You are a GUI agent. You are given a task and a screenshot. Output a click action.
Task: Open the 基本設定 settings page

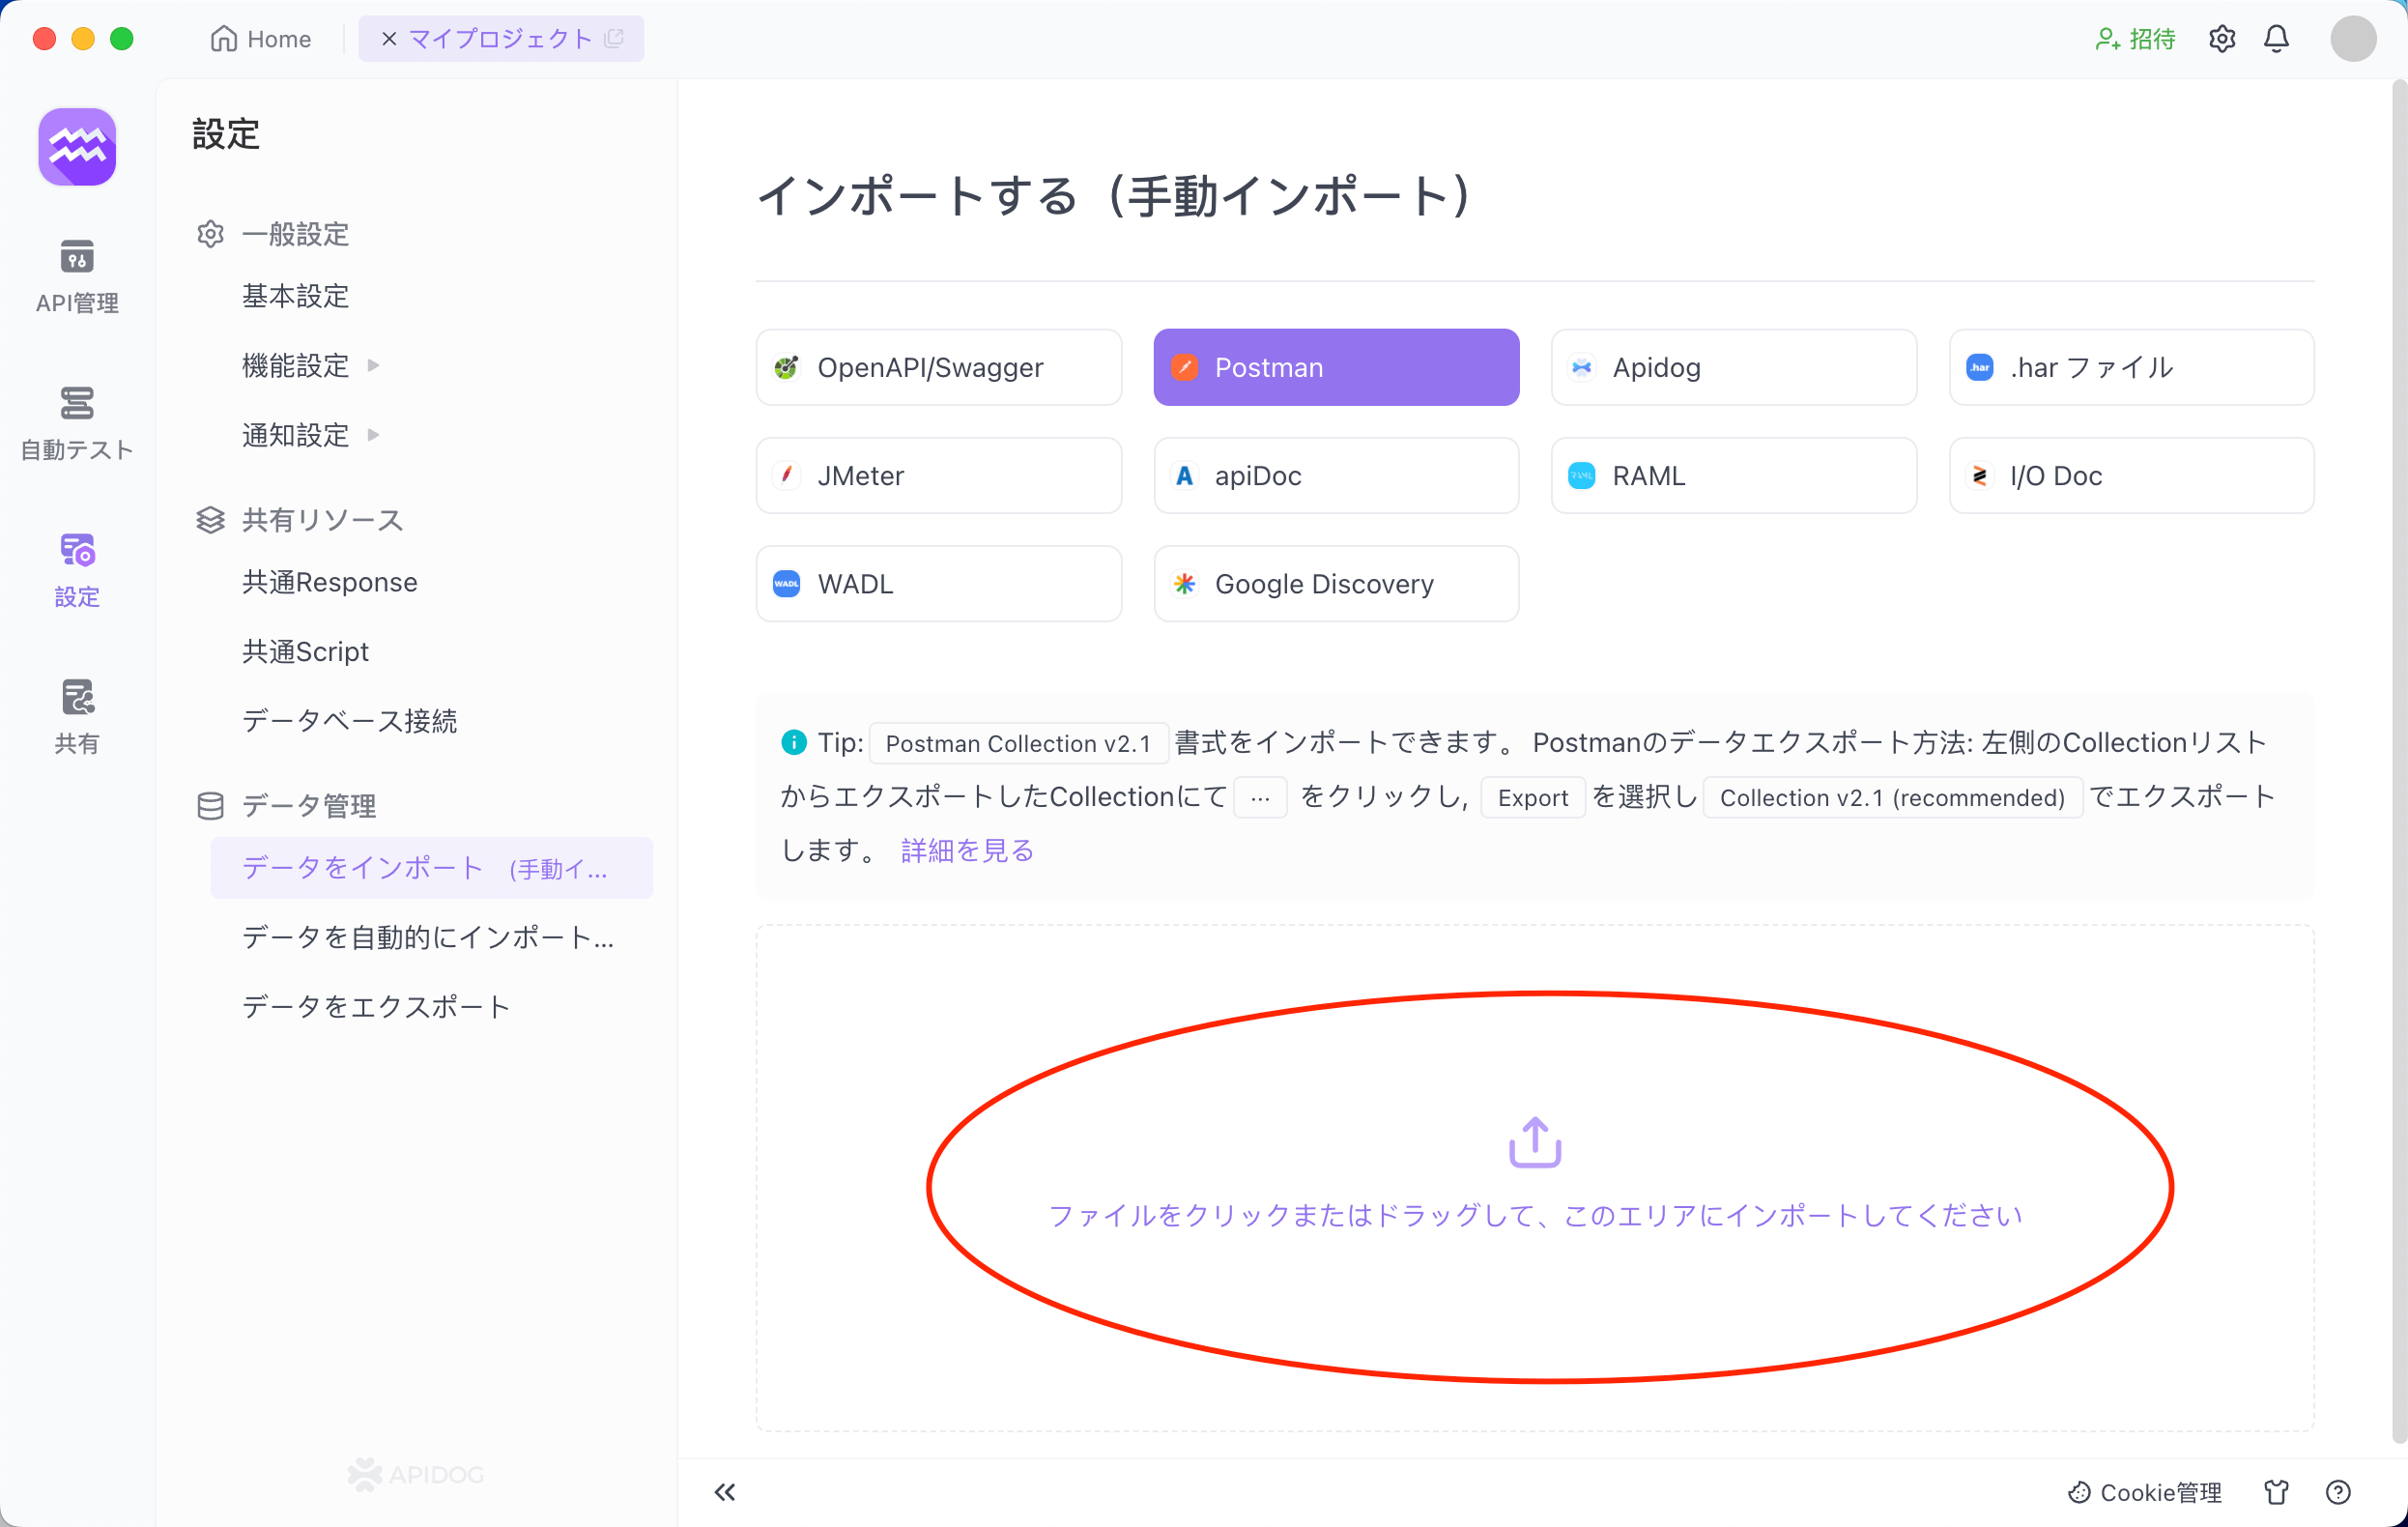pyautogui.click(x=295, y=297)
